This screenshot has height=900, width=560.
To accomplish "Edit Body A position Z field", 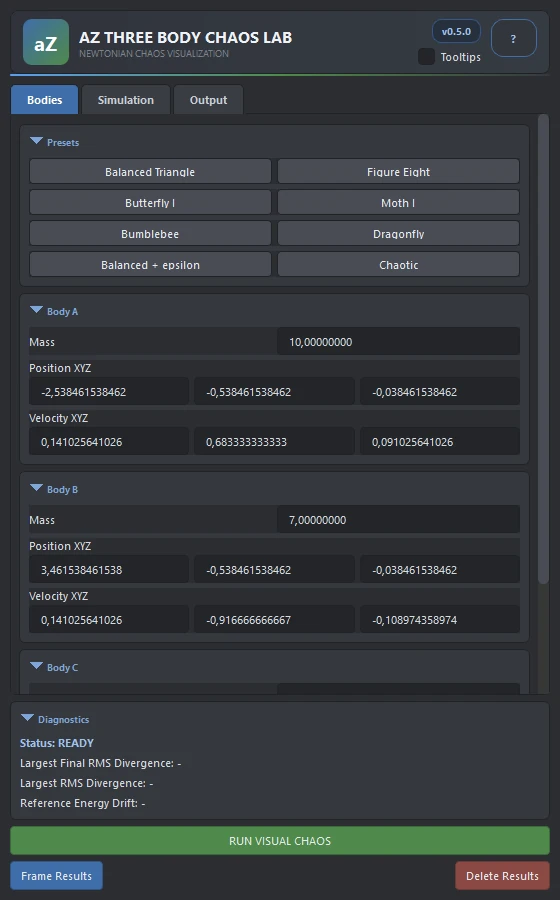I will coord(440,391).
